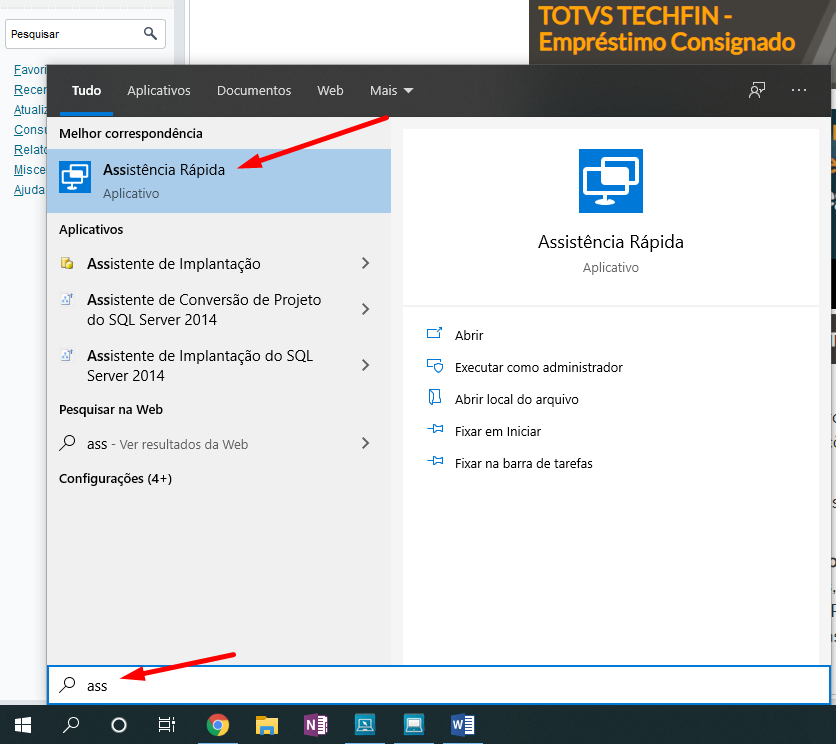Click the pin icon next to Fixar em Iniciar
Viewport: 836px width, 744px height.
click(x=435, y=429)
